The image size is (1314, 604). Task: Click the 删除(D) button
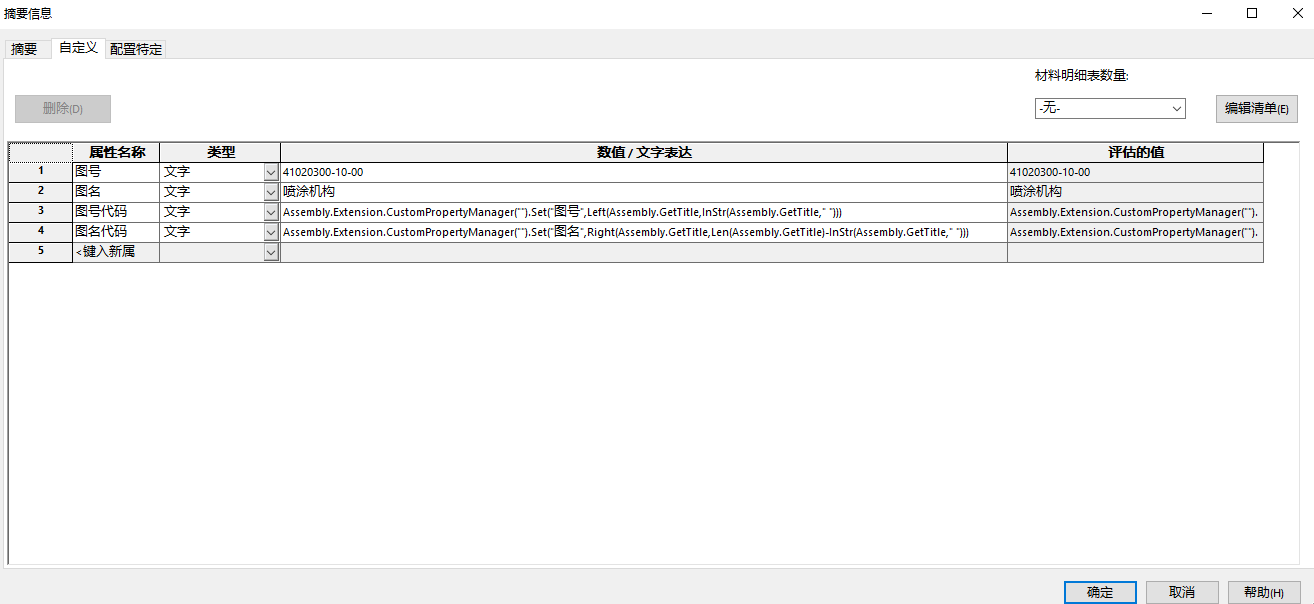coord(63,109)
